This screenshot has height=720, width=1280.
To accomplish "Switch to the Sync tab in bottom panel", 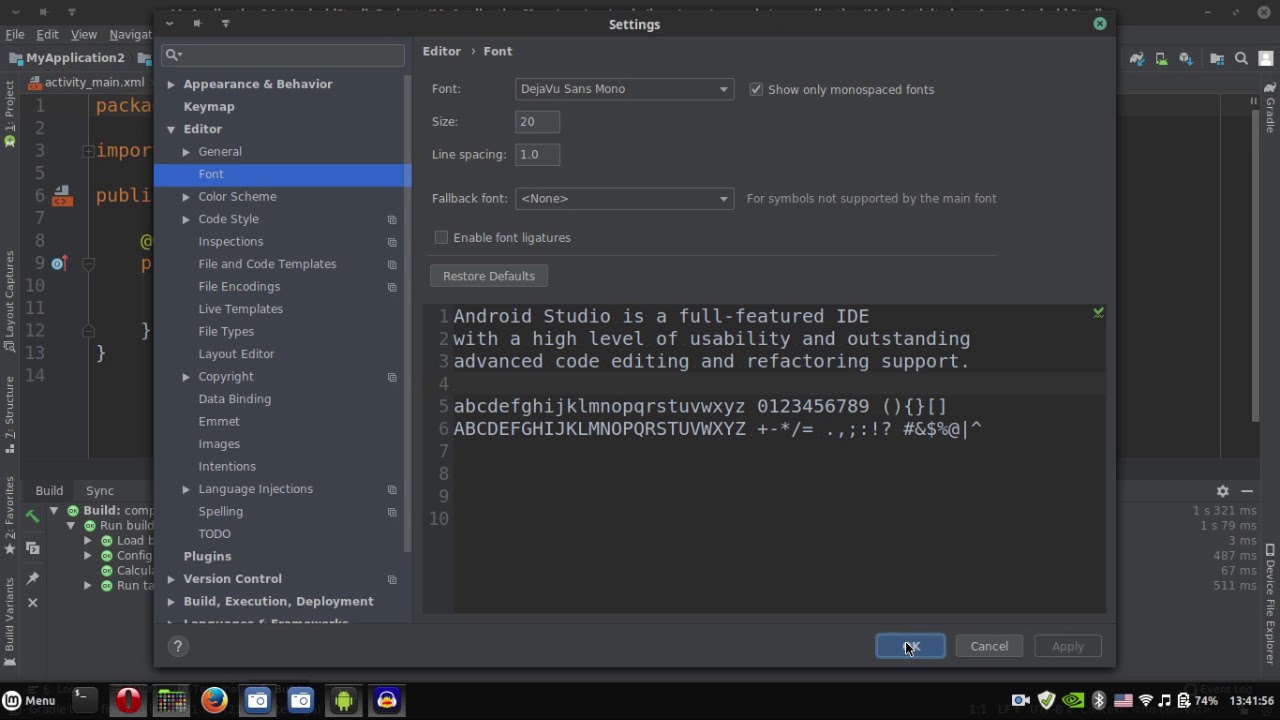I will [100, 490].
